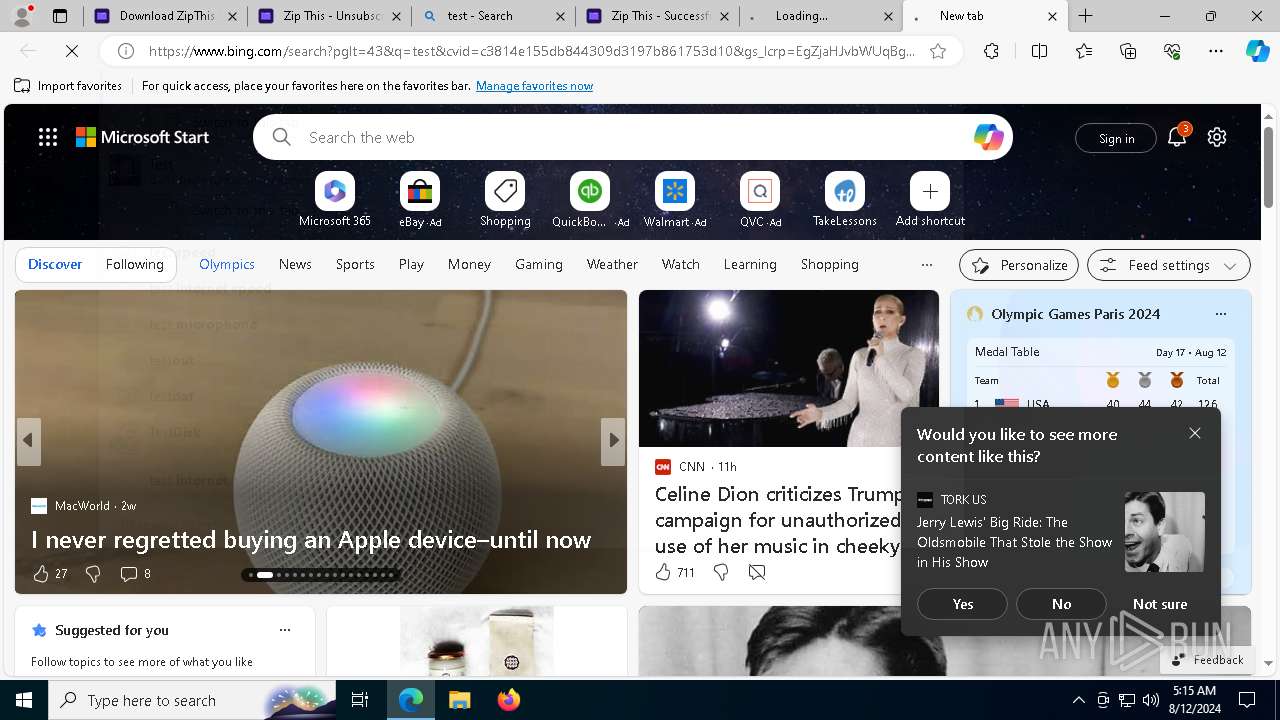This screenshot has height=720, width=1280.
Task: Open Task View on the taskbar
Action: 361,700
